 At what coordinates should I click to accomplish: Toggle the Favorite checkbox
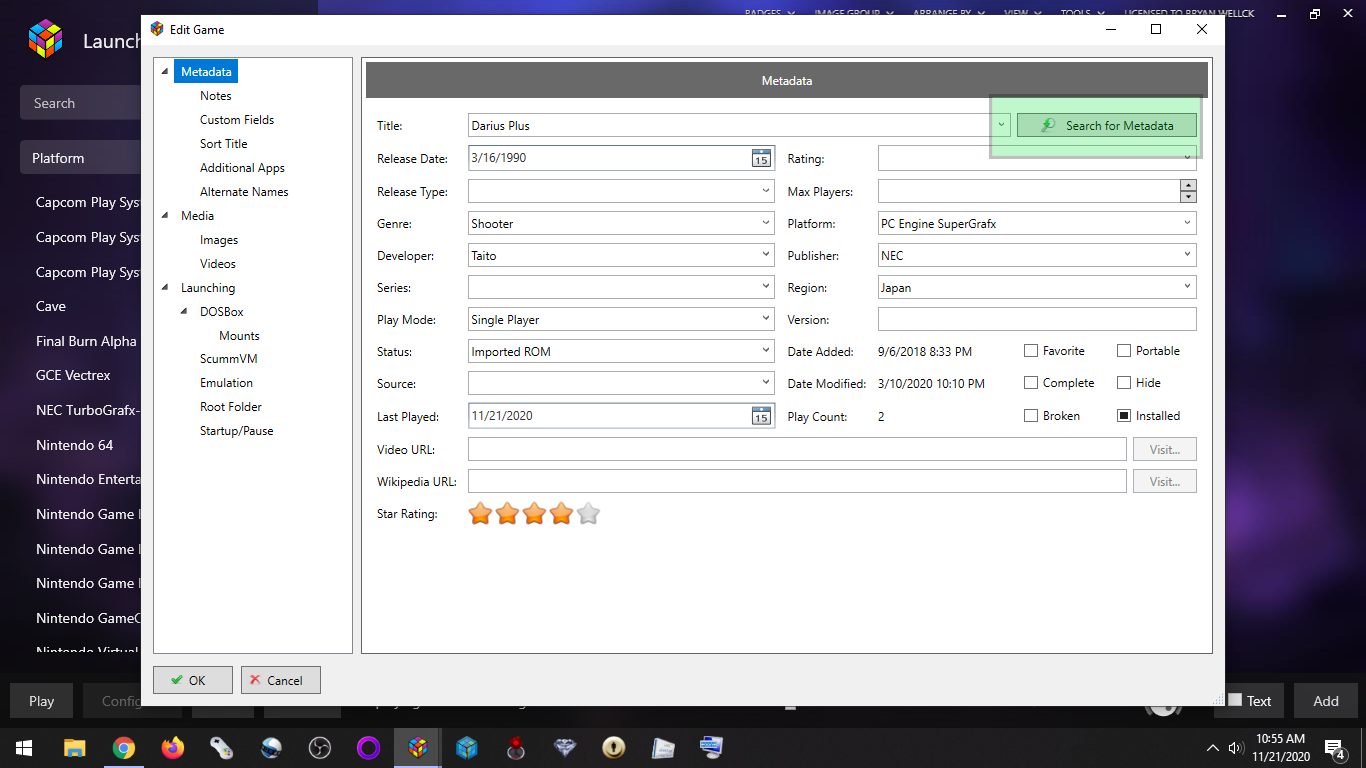tap(1031, 351)
